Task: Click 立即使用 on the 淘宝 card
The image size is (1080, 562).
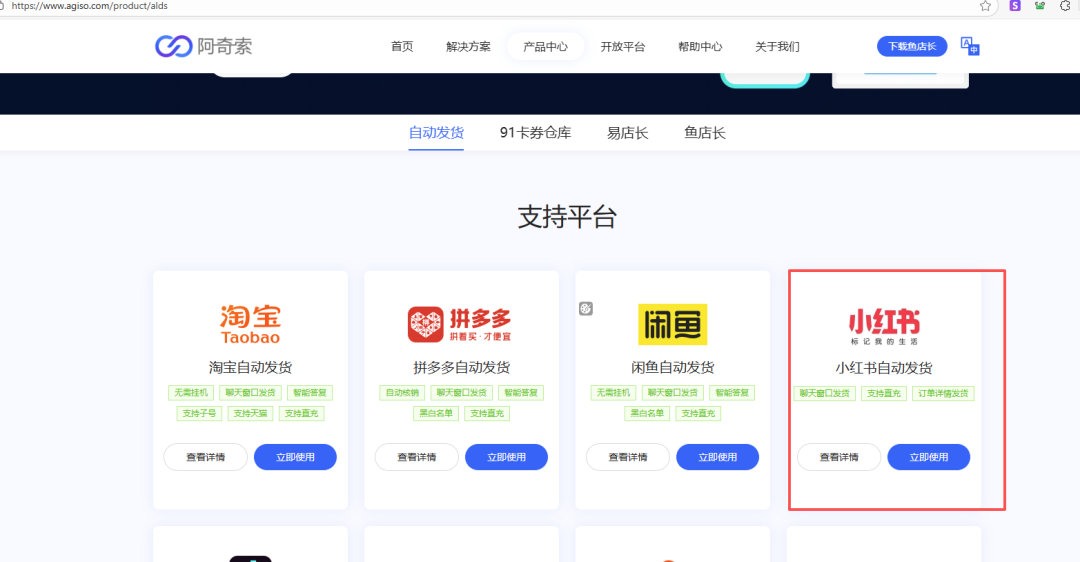Action: 295,457
